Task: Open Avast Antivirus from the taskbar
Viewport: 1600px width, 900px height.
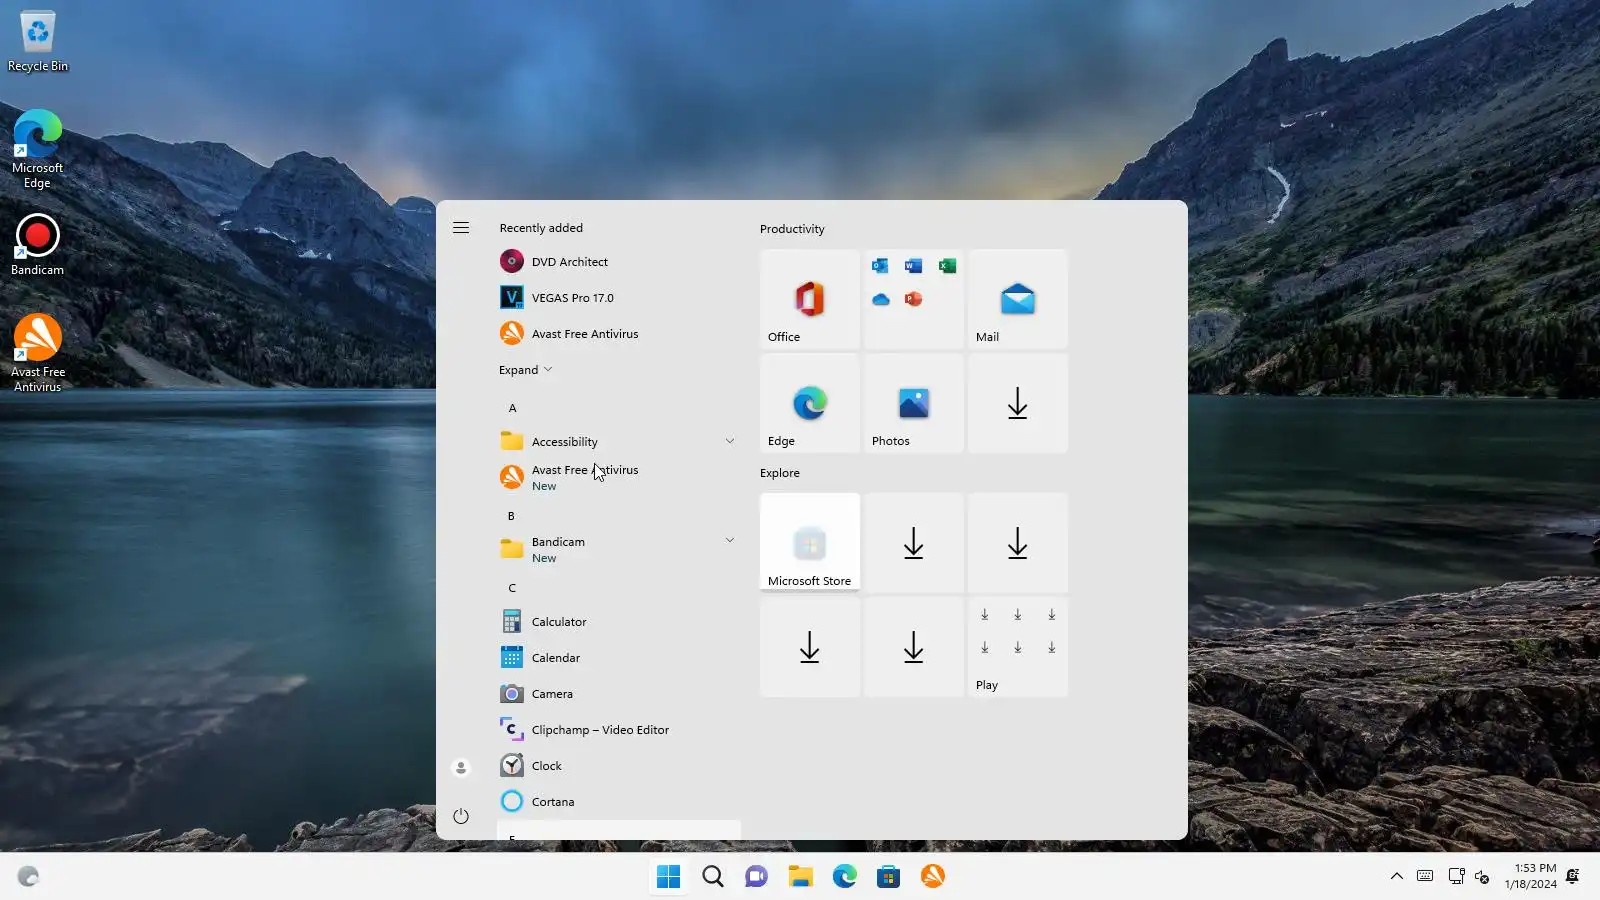Action: click(933, 877)
